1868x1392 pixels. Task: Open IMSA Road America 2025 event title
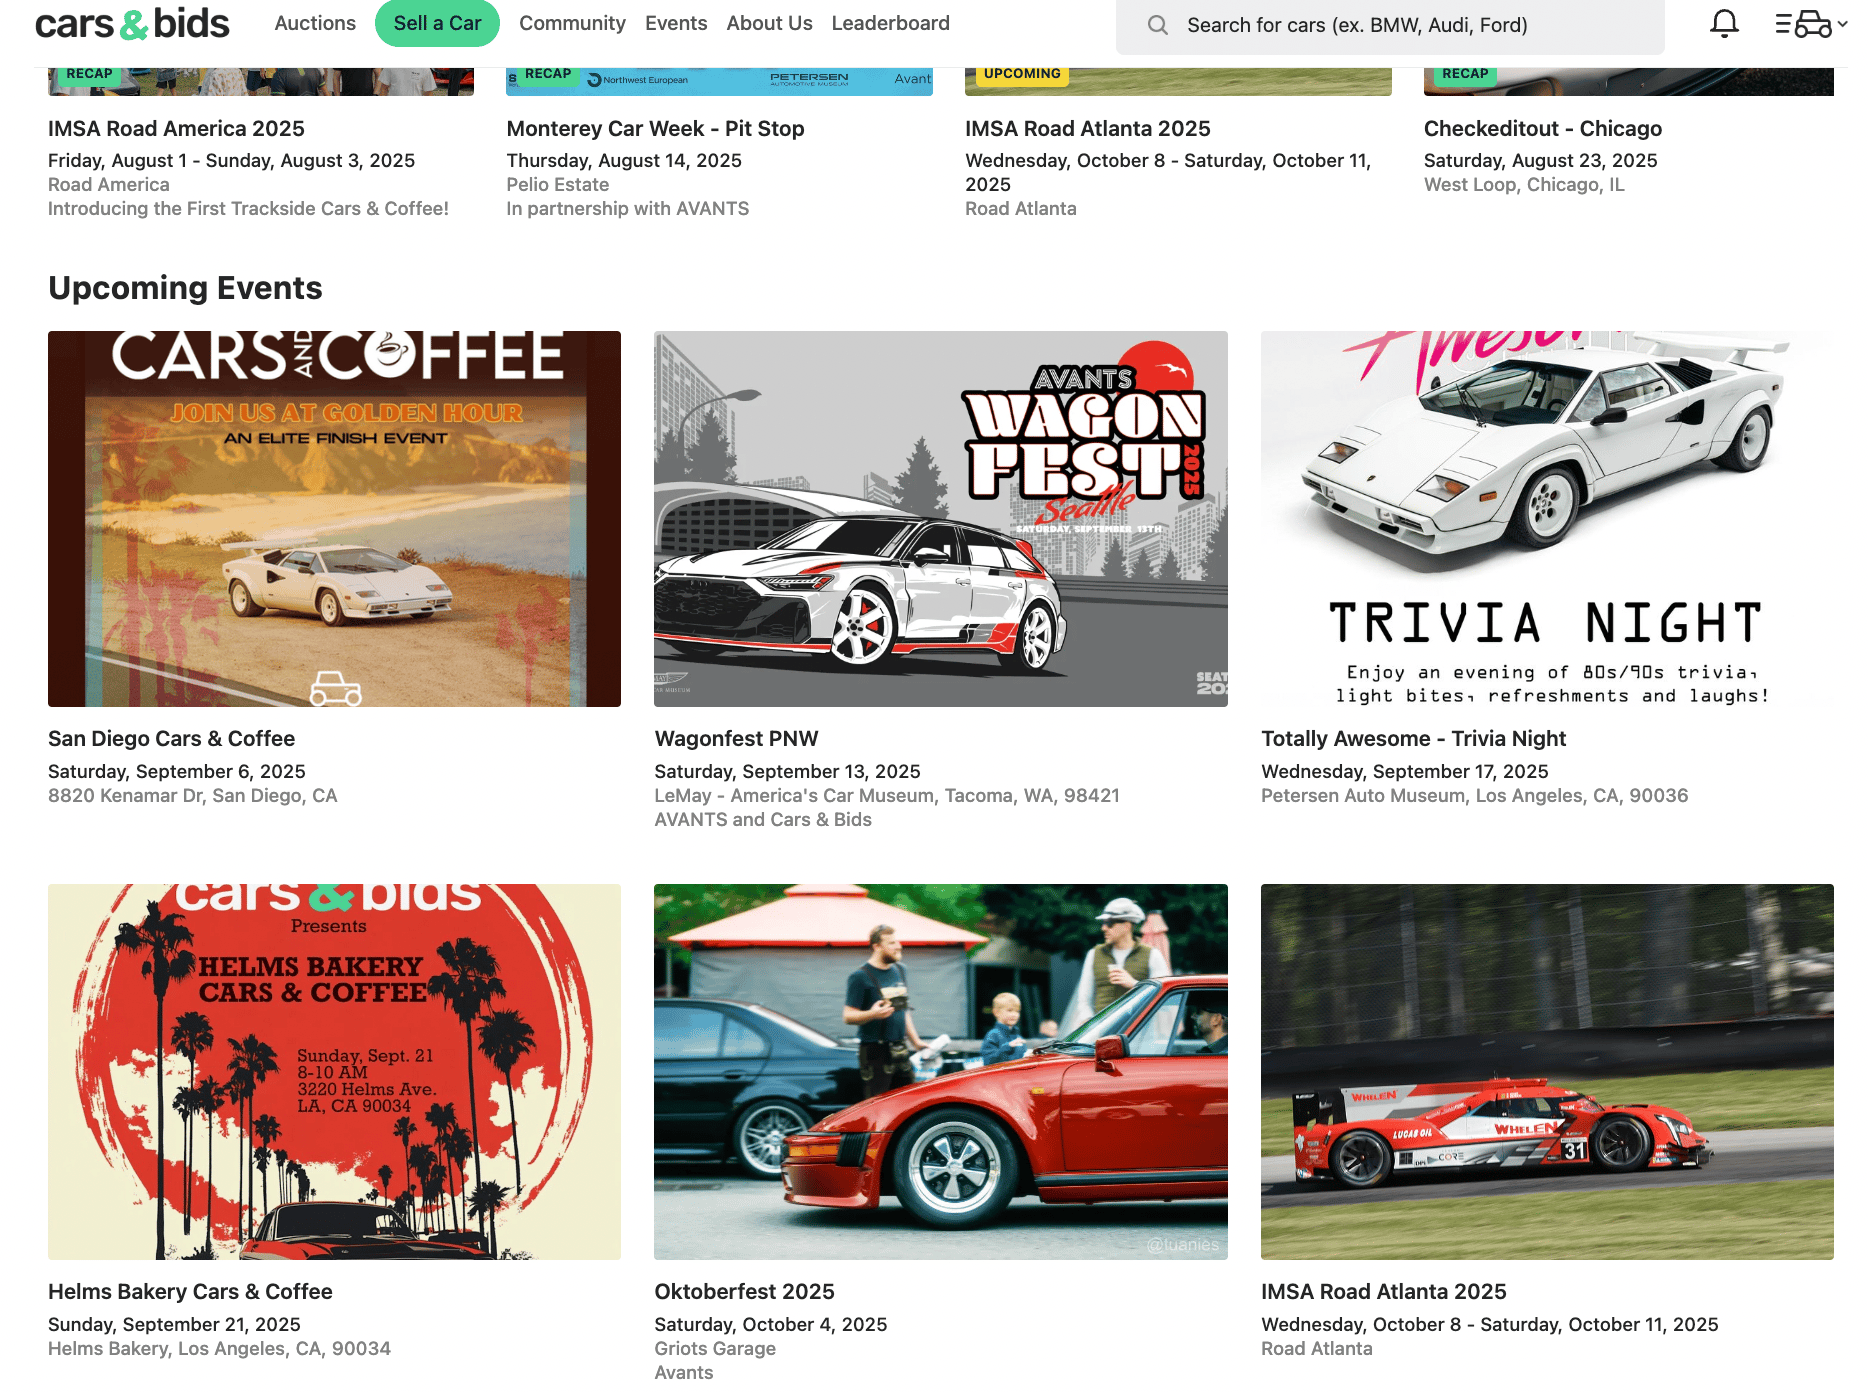click(176, 129)
